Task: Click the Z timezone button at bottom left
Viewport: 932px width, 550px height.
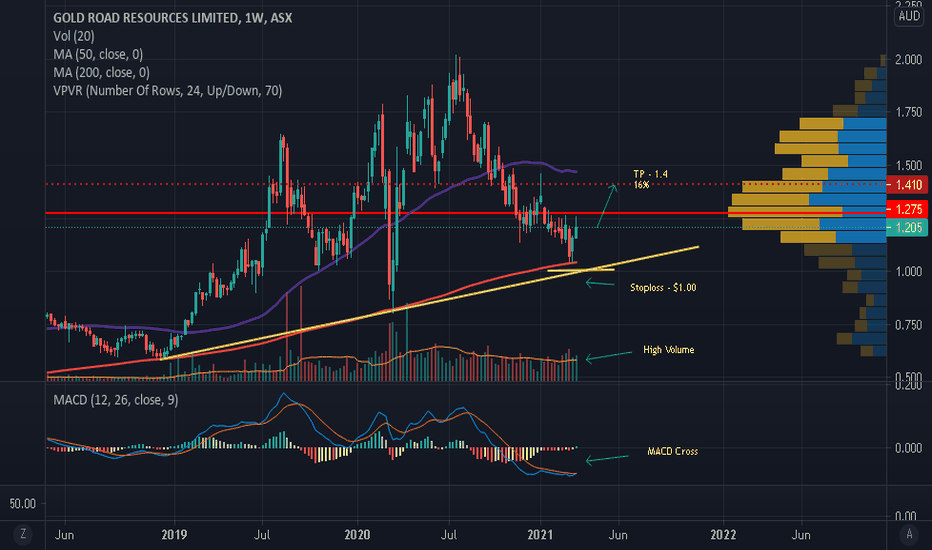Action: (23, 534)
